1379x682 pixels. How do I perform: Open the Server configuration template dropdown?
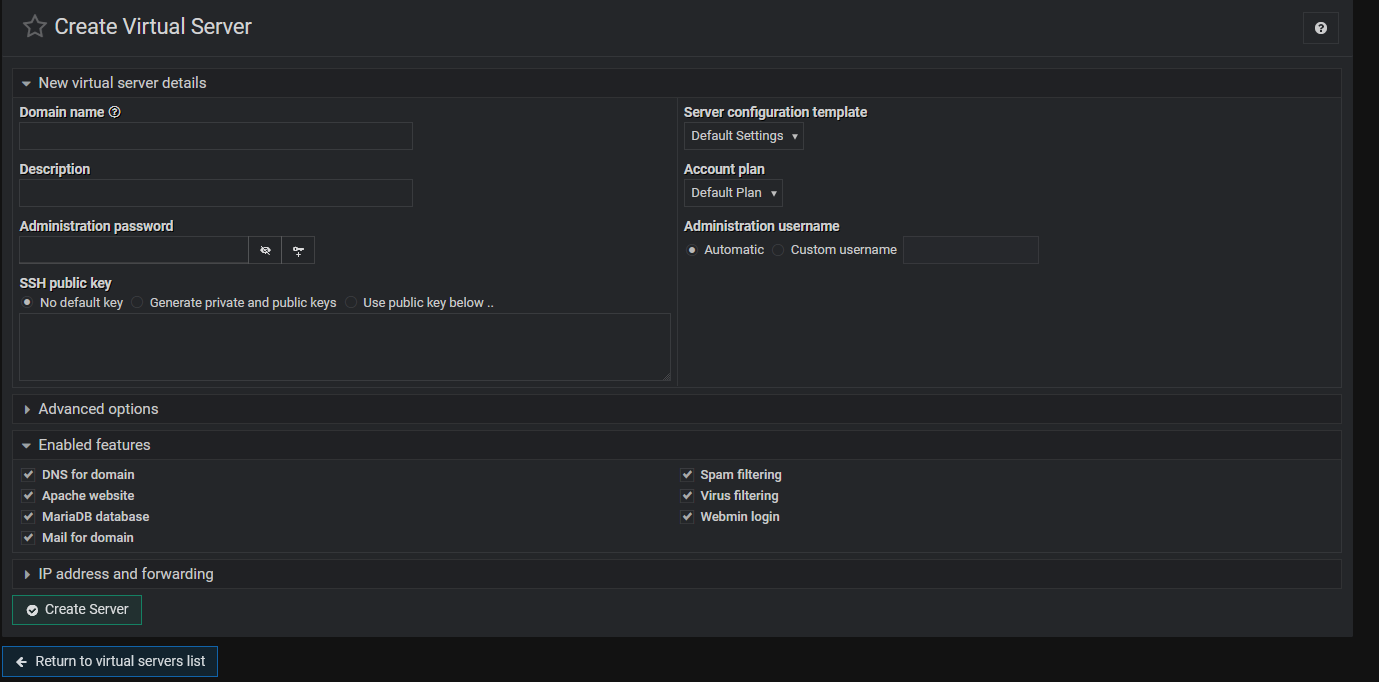click(743, 136)
